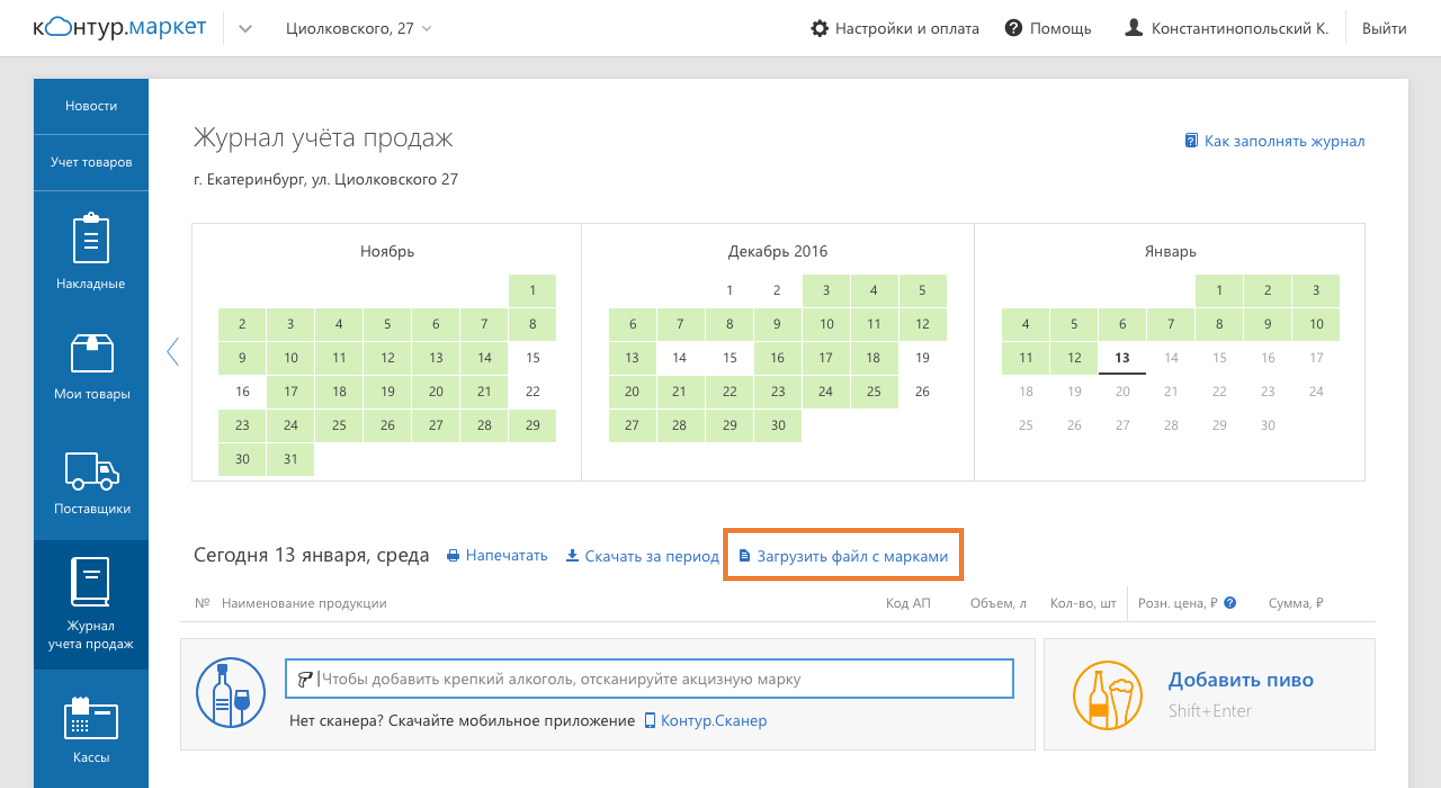Click price info question mark icon
This screenshot has width=1441, height=788.
[x=1230, y=603]
